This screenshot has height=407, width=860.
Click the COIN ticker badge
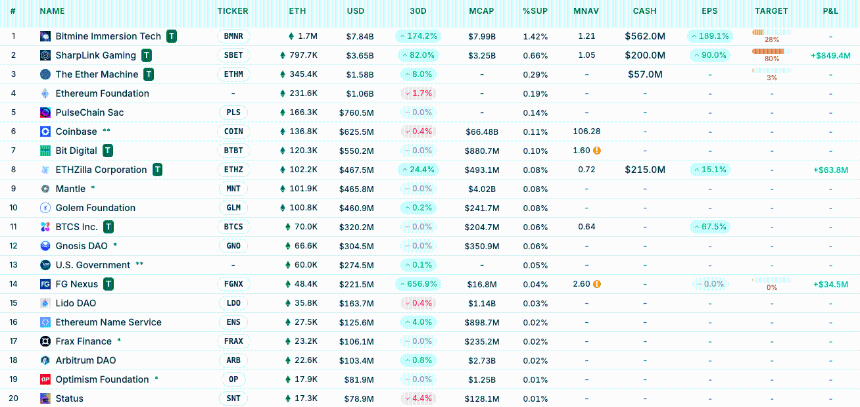pyautogui.click(x=233, y=131)
